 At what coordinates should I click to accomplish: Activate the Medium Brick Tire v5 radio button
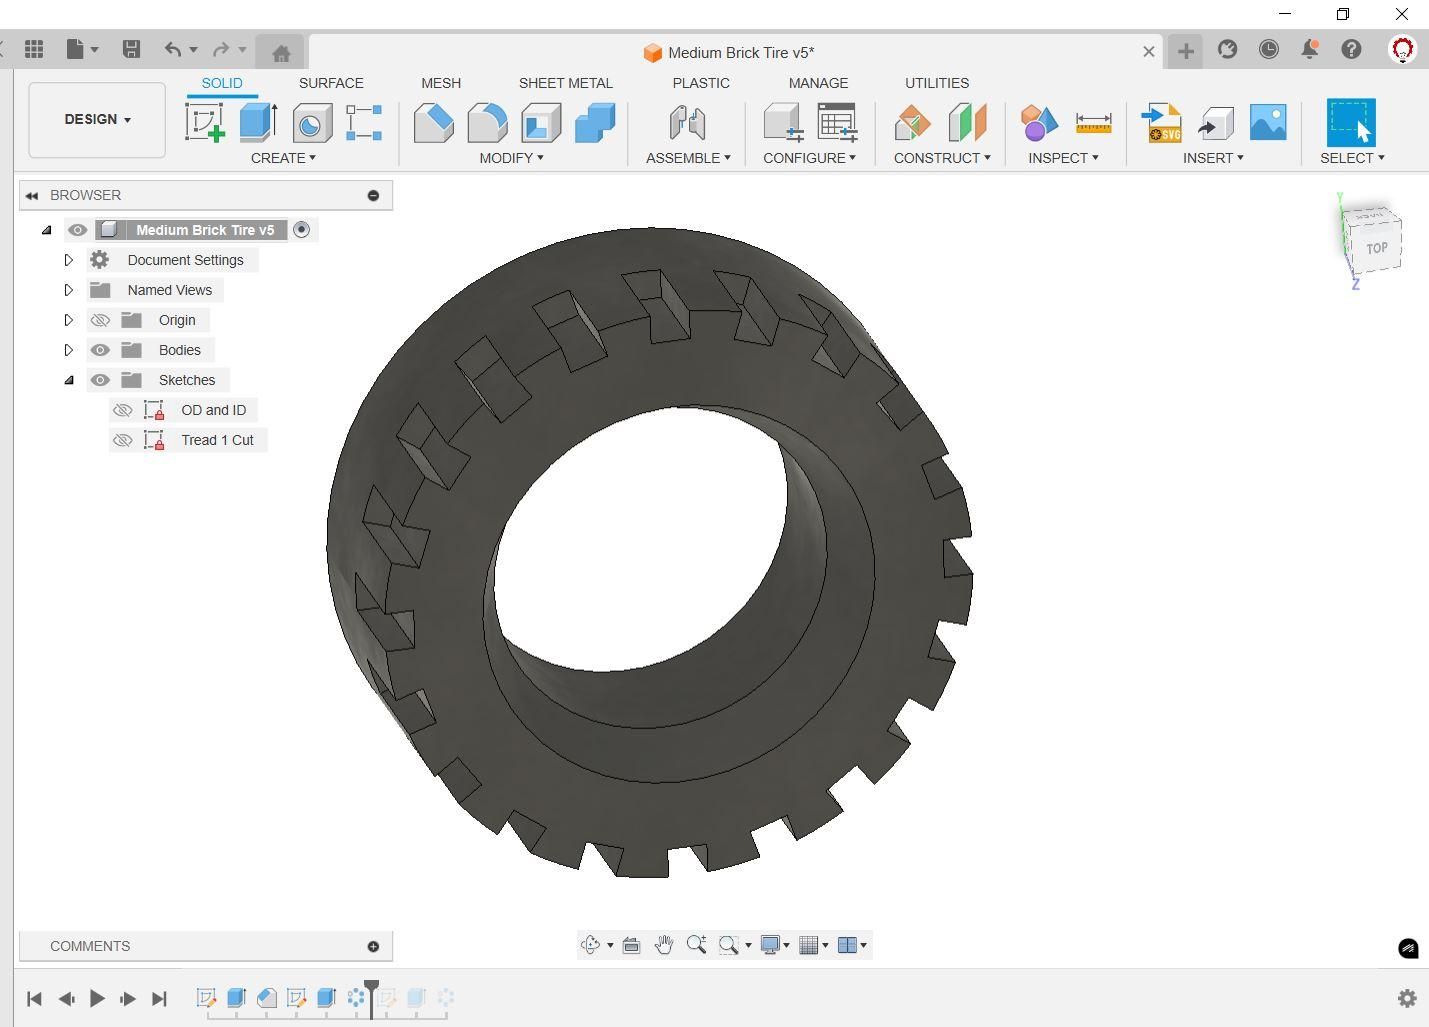[302, 230]
